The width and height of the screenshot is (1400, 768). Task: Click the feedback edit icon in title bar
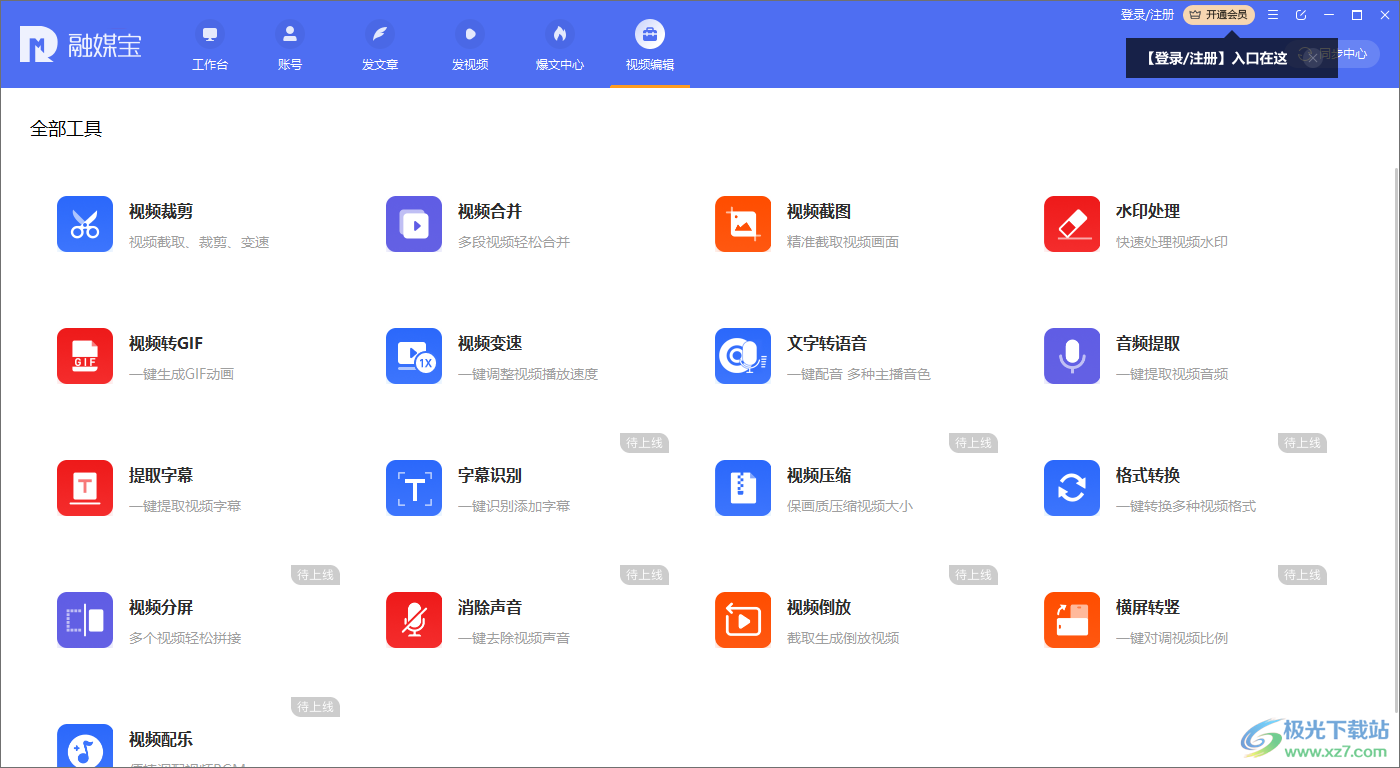point(1301,15)
